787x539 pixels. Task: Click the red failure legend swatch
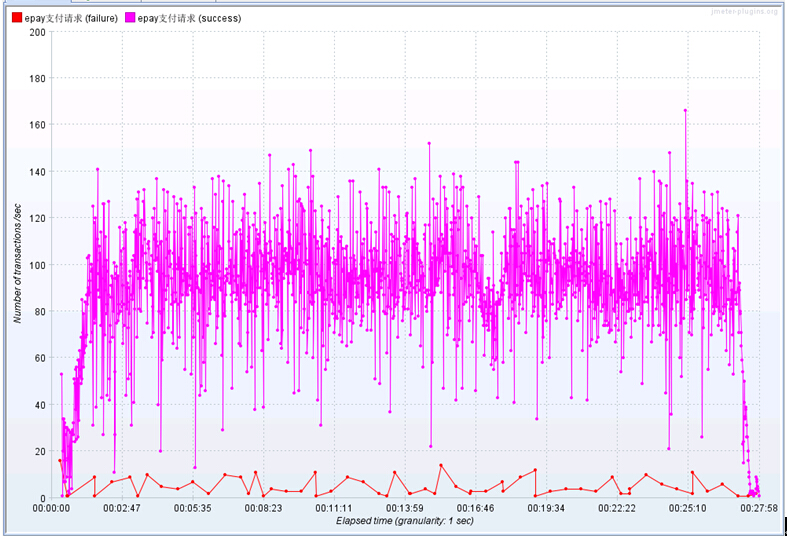[x=17, y=18]
